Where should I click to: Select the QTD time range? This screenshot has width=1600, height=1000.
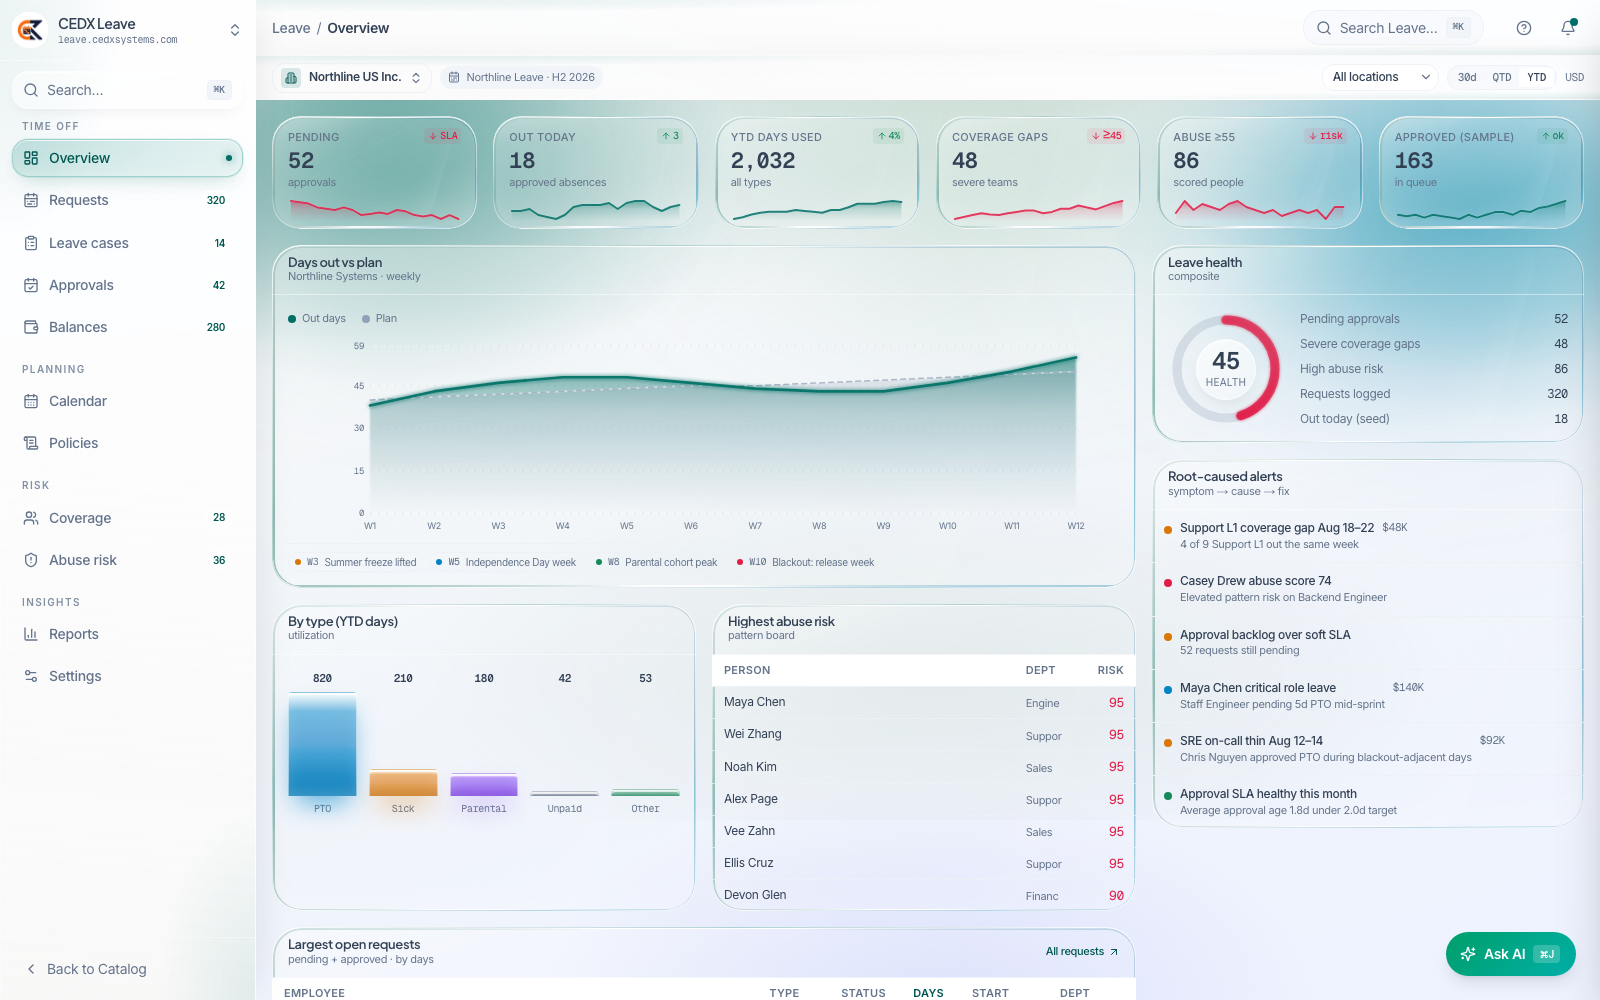coord(1502,77)
